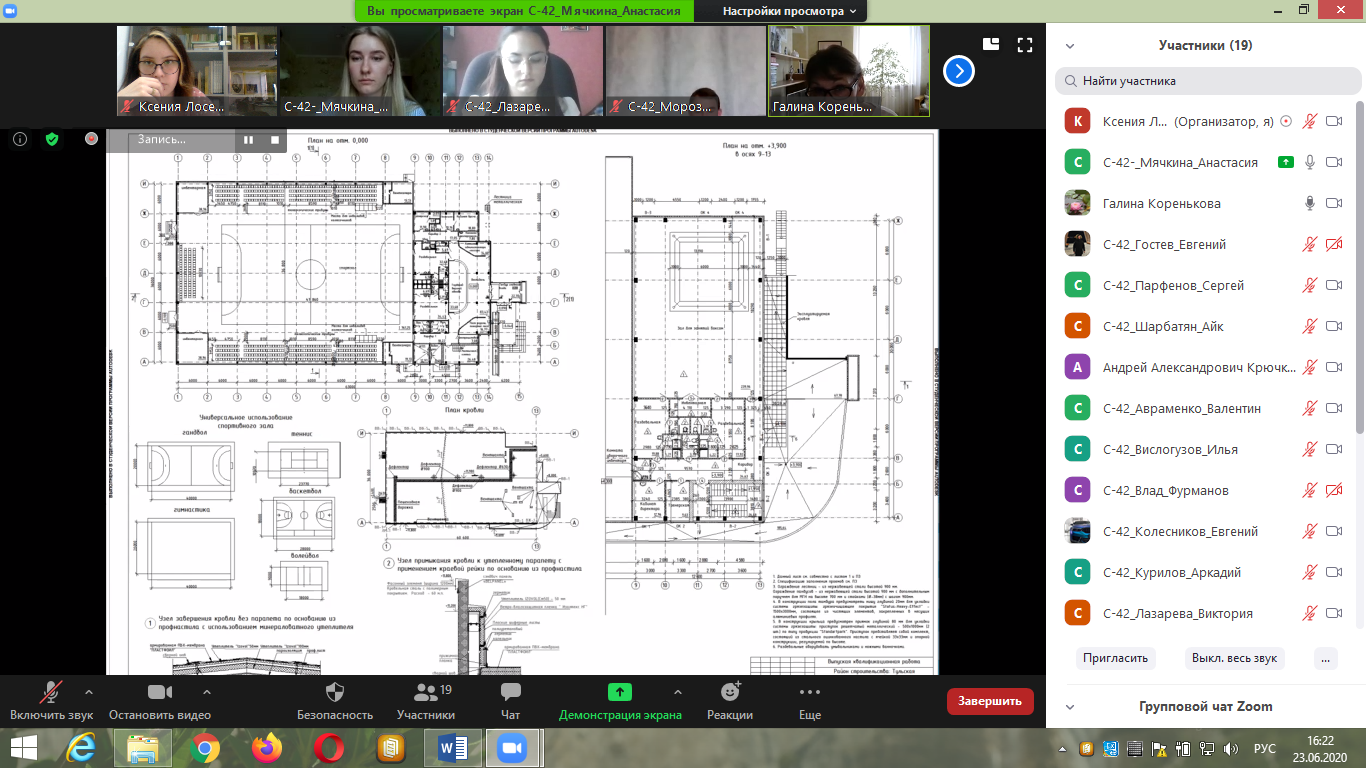1366x768 pixels.
Task: Open Реакции emoji menu
Action: (730, 701)
